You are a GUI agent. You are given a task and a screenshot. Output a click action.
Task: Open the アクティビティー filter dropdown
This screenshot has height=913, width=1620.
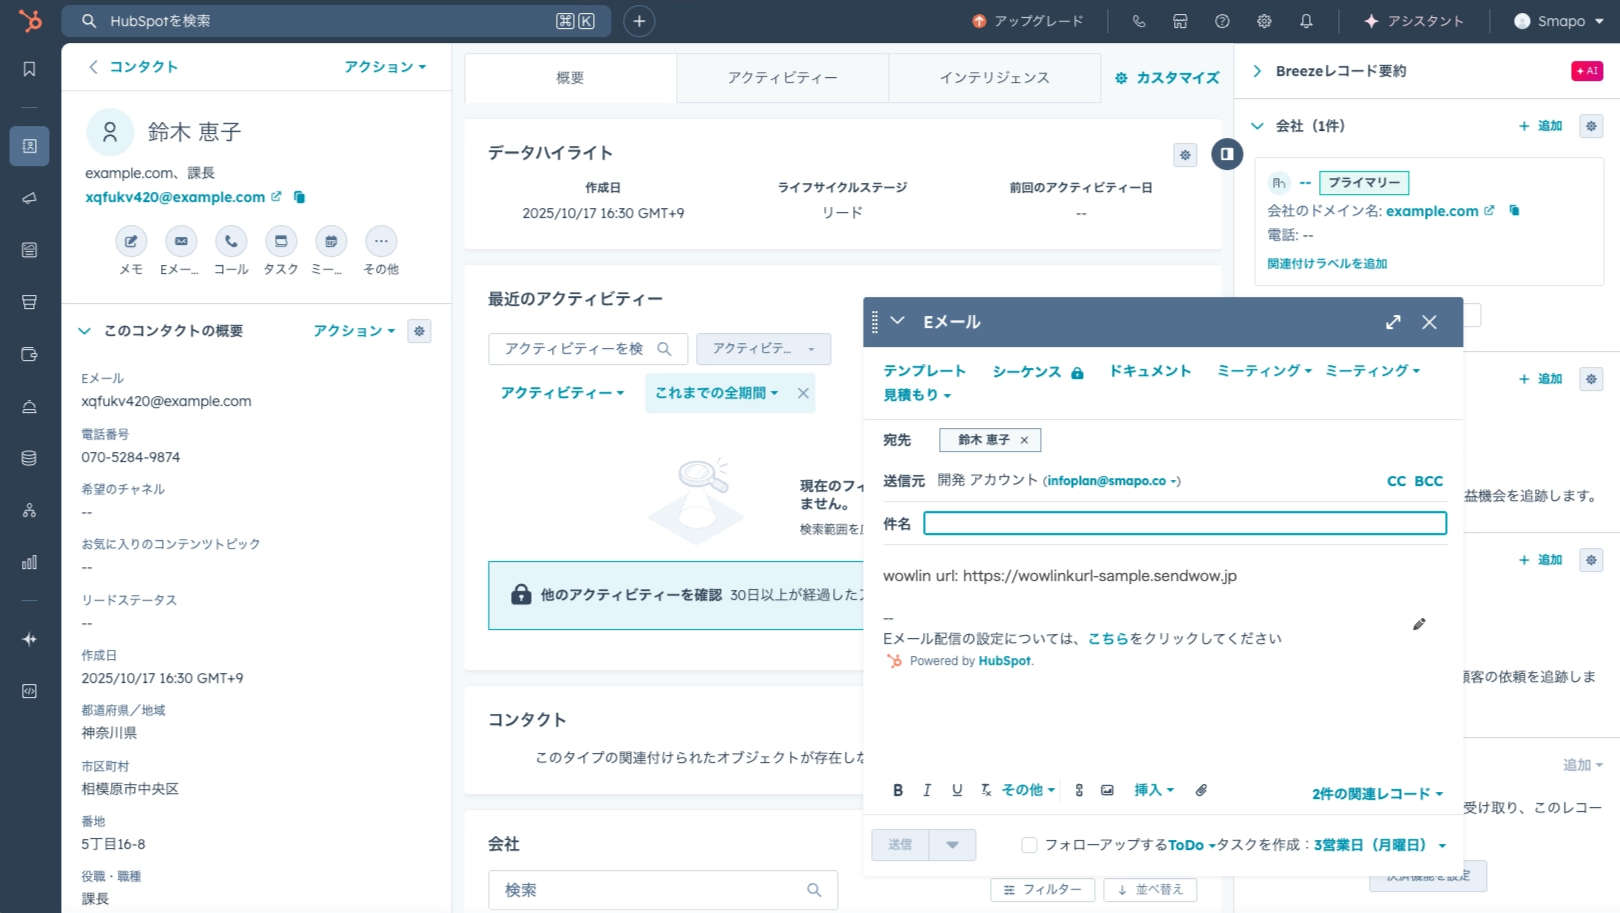point(562,393)
